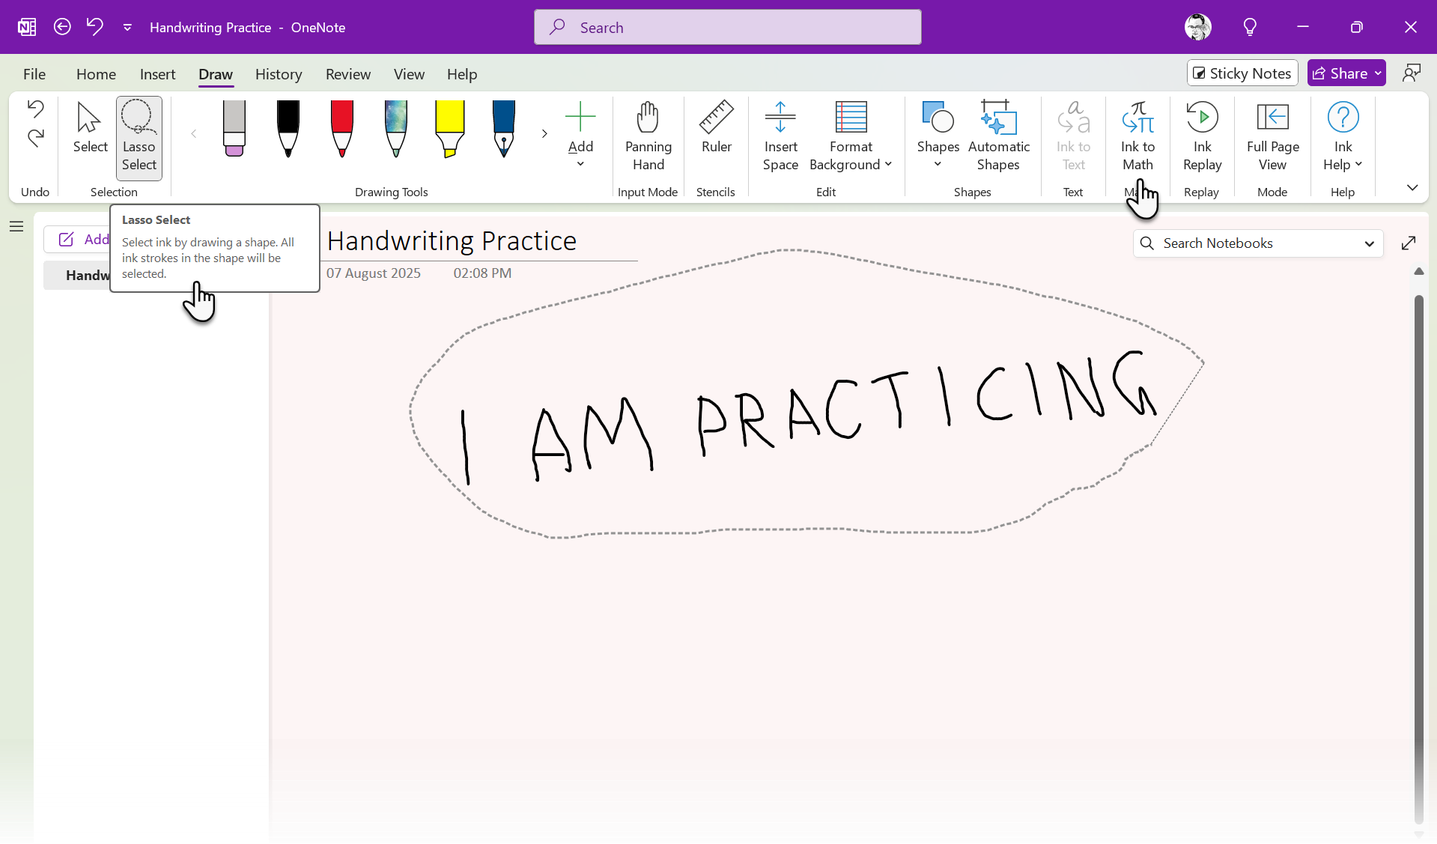Click the Handwriting Practice page title

point(452,241)
